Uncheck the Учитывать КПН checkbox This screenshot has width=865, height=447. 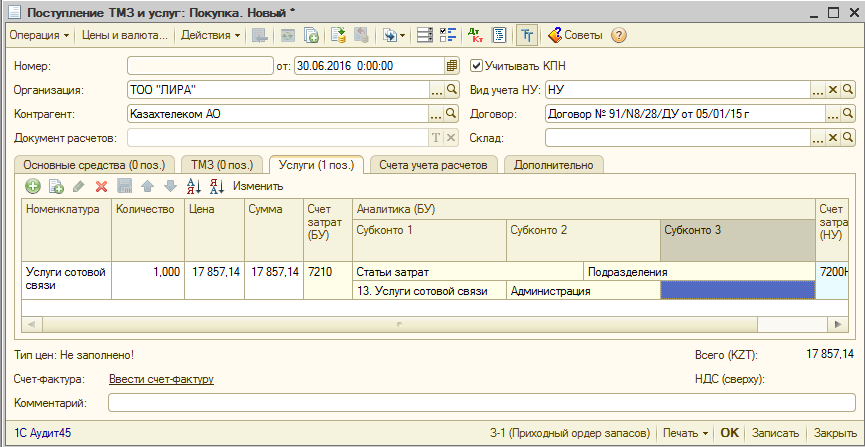pyautogui.click(x=476, y=66)
